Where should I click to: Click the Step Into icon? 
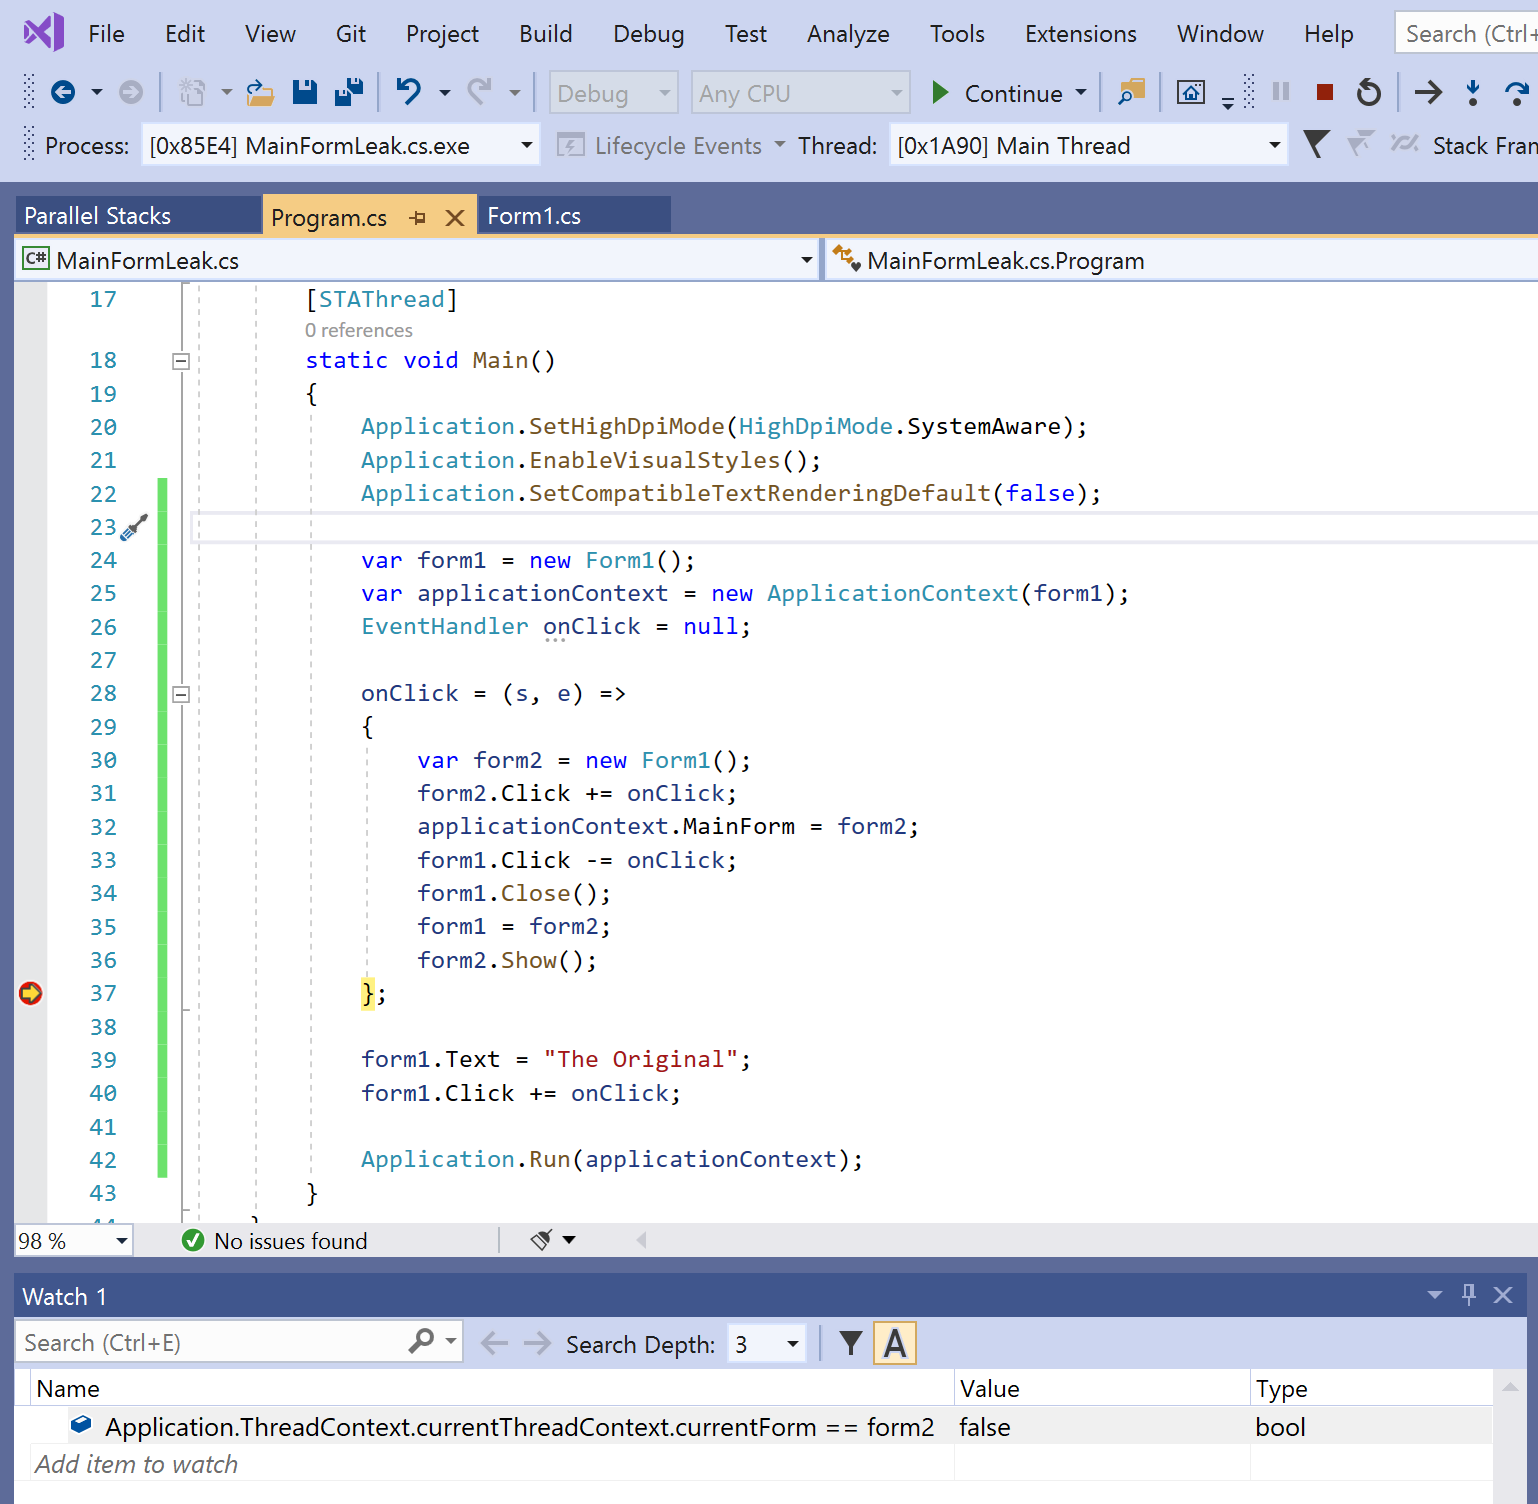pyautogui.click(x=1473, y=92)
